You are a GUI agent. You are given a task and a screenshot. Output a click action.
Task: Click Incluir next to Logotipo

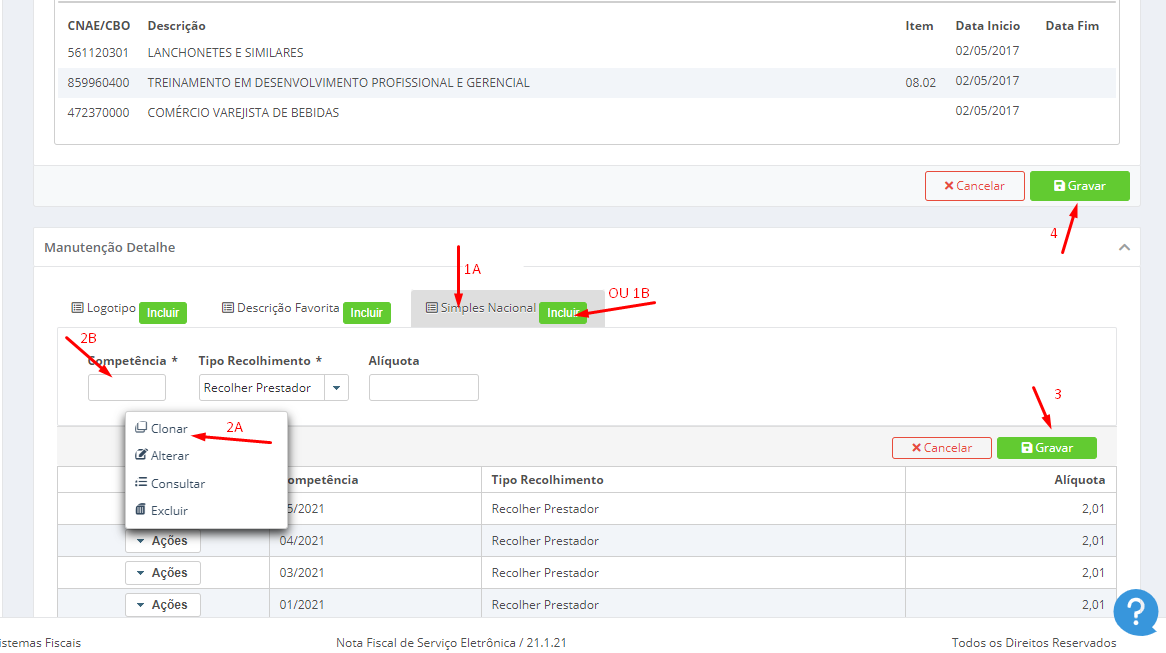[x=163, y=313]
